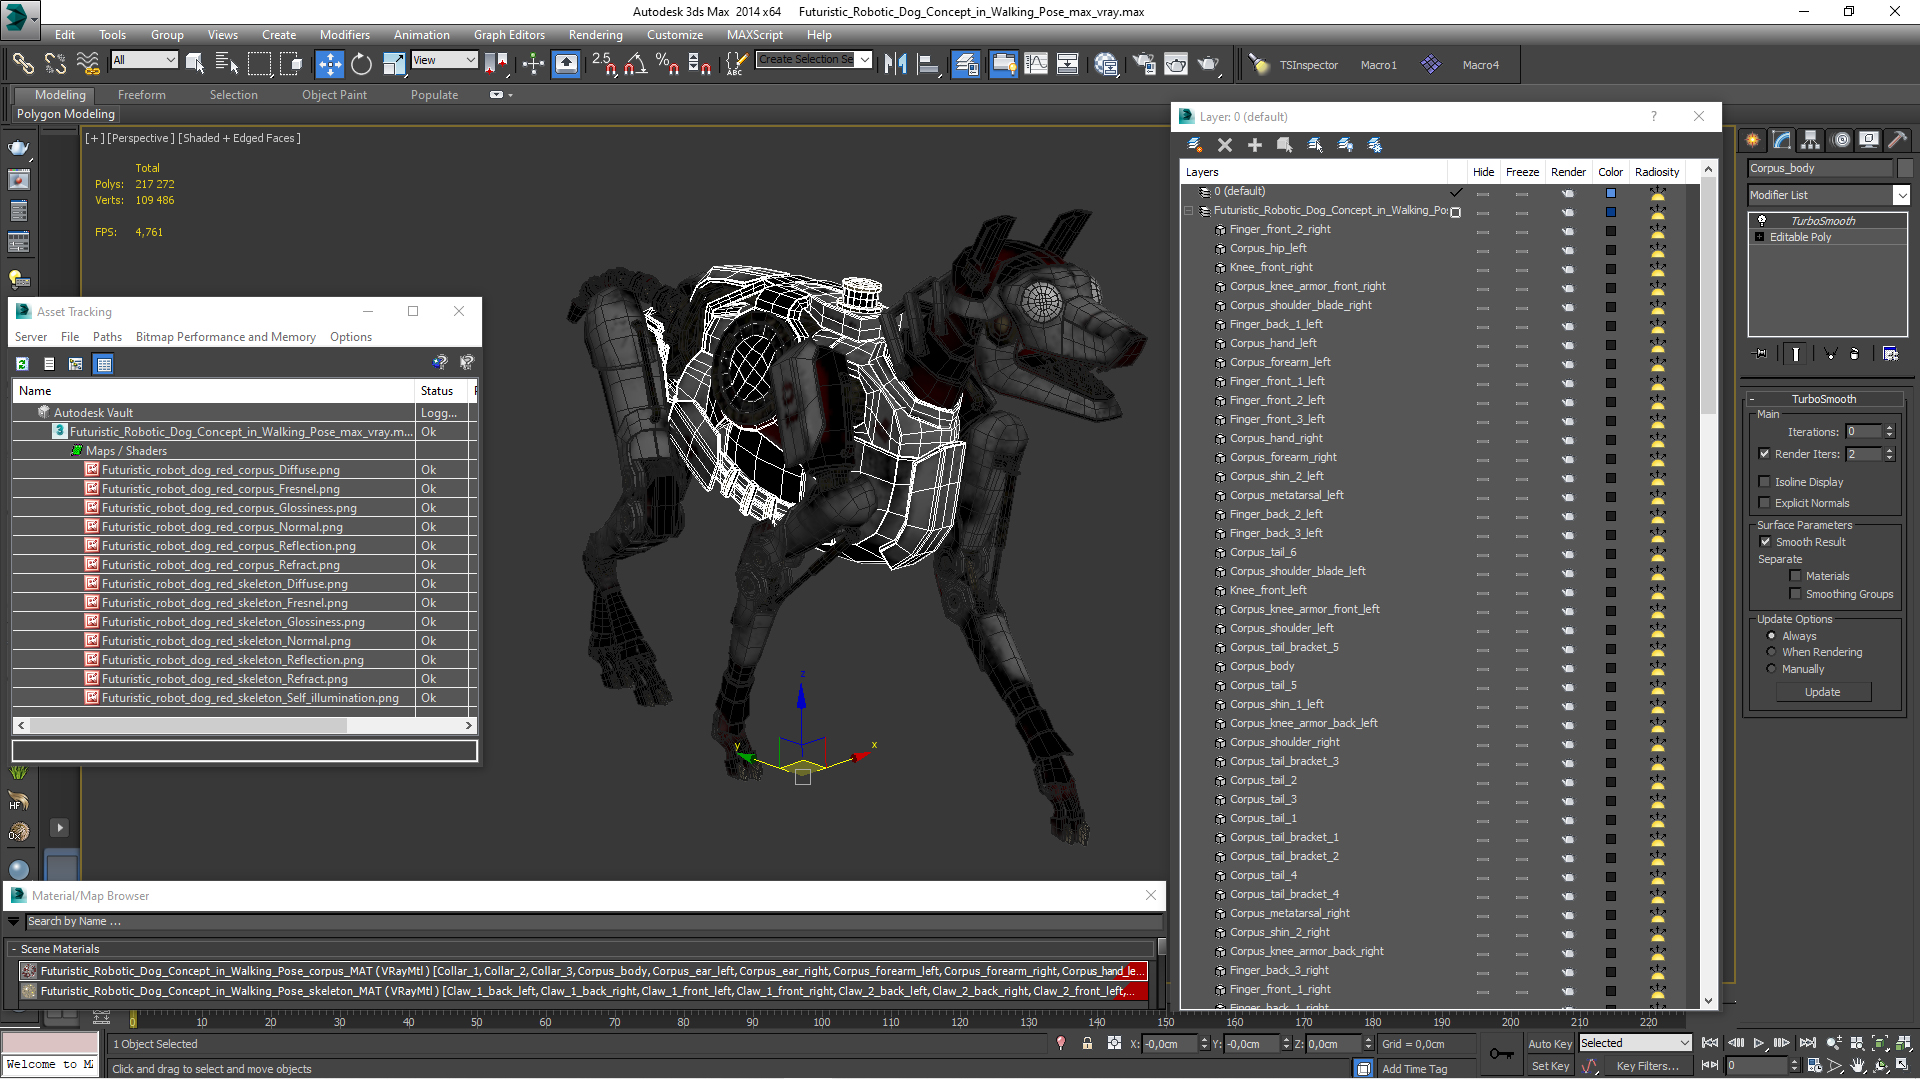Enable Separate by Smoothing Groups checkbox
Viewport: 1920px width, 1080px height.
click(1795, 594)
